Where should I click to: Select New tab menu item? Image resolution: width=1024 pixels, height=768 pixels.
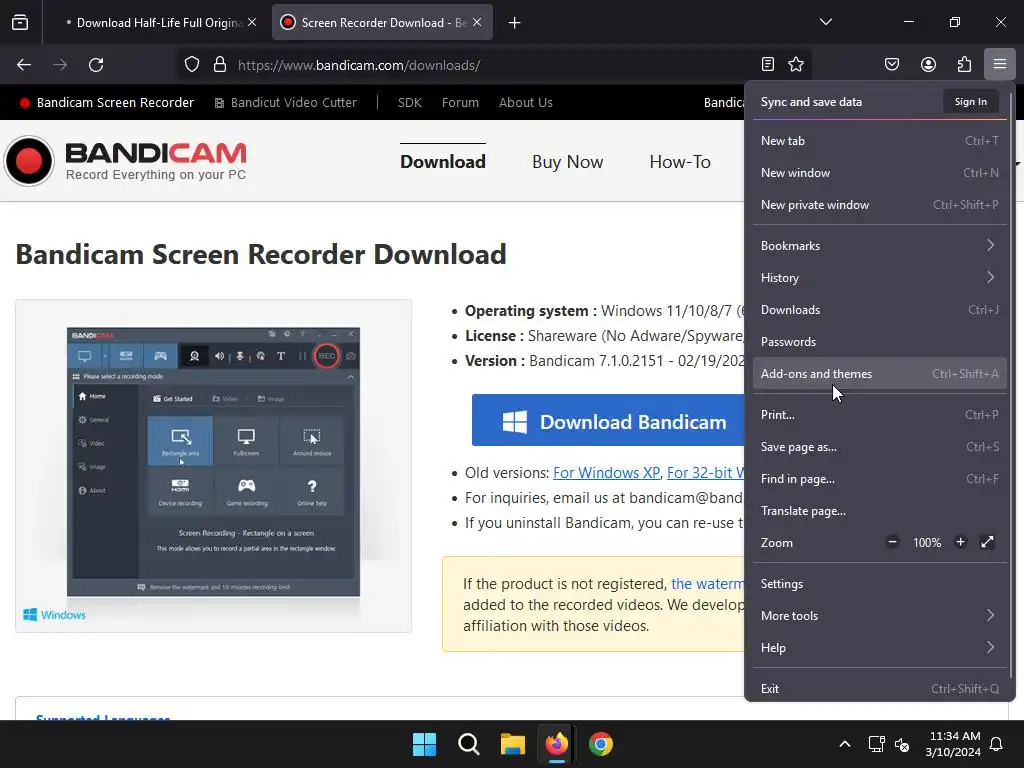(880, 140)
